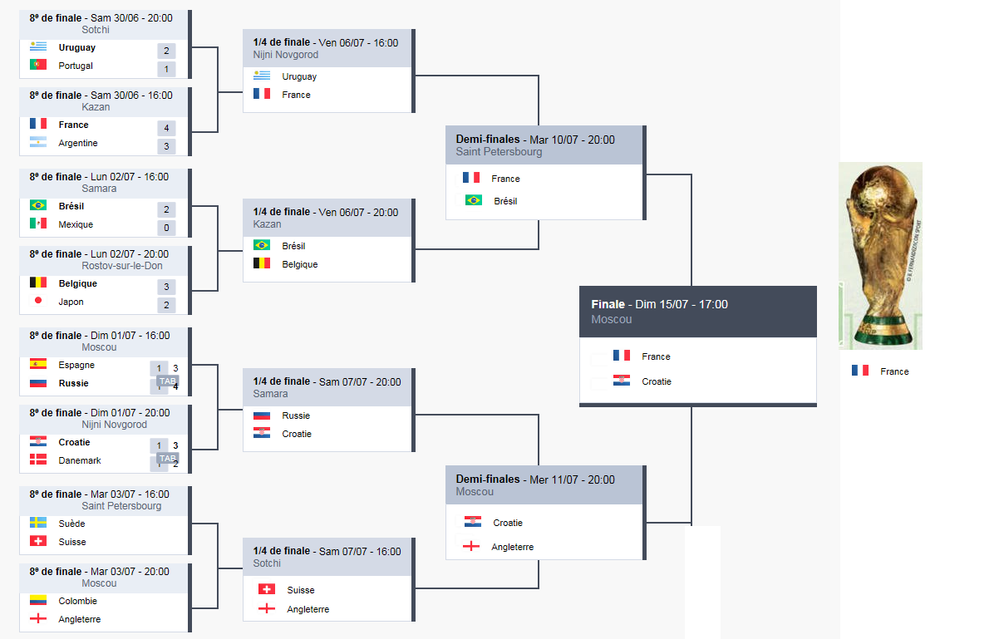
Task: Open Demi-finales Mar 10/07 Saint Petersbourg header
Action: [545, 145]
